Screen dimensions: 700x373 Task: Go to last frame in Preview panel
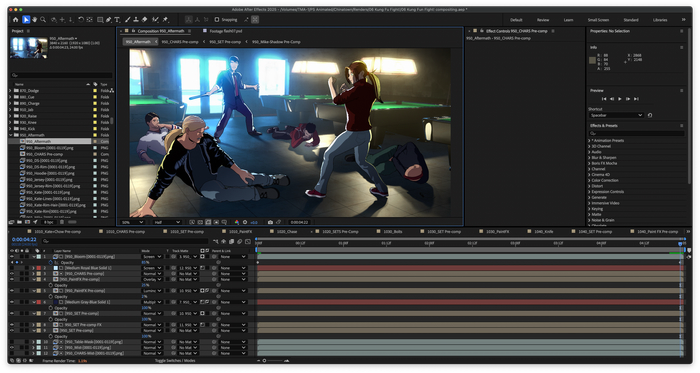[x=636, y=99]
